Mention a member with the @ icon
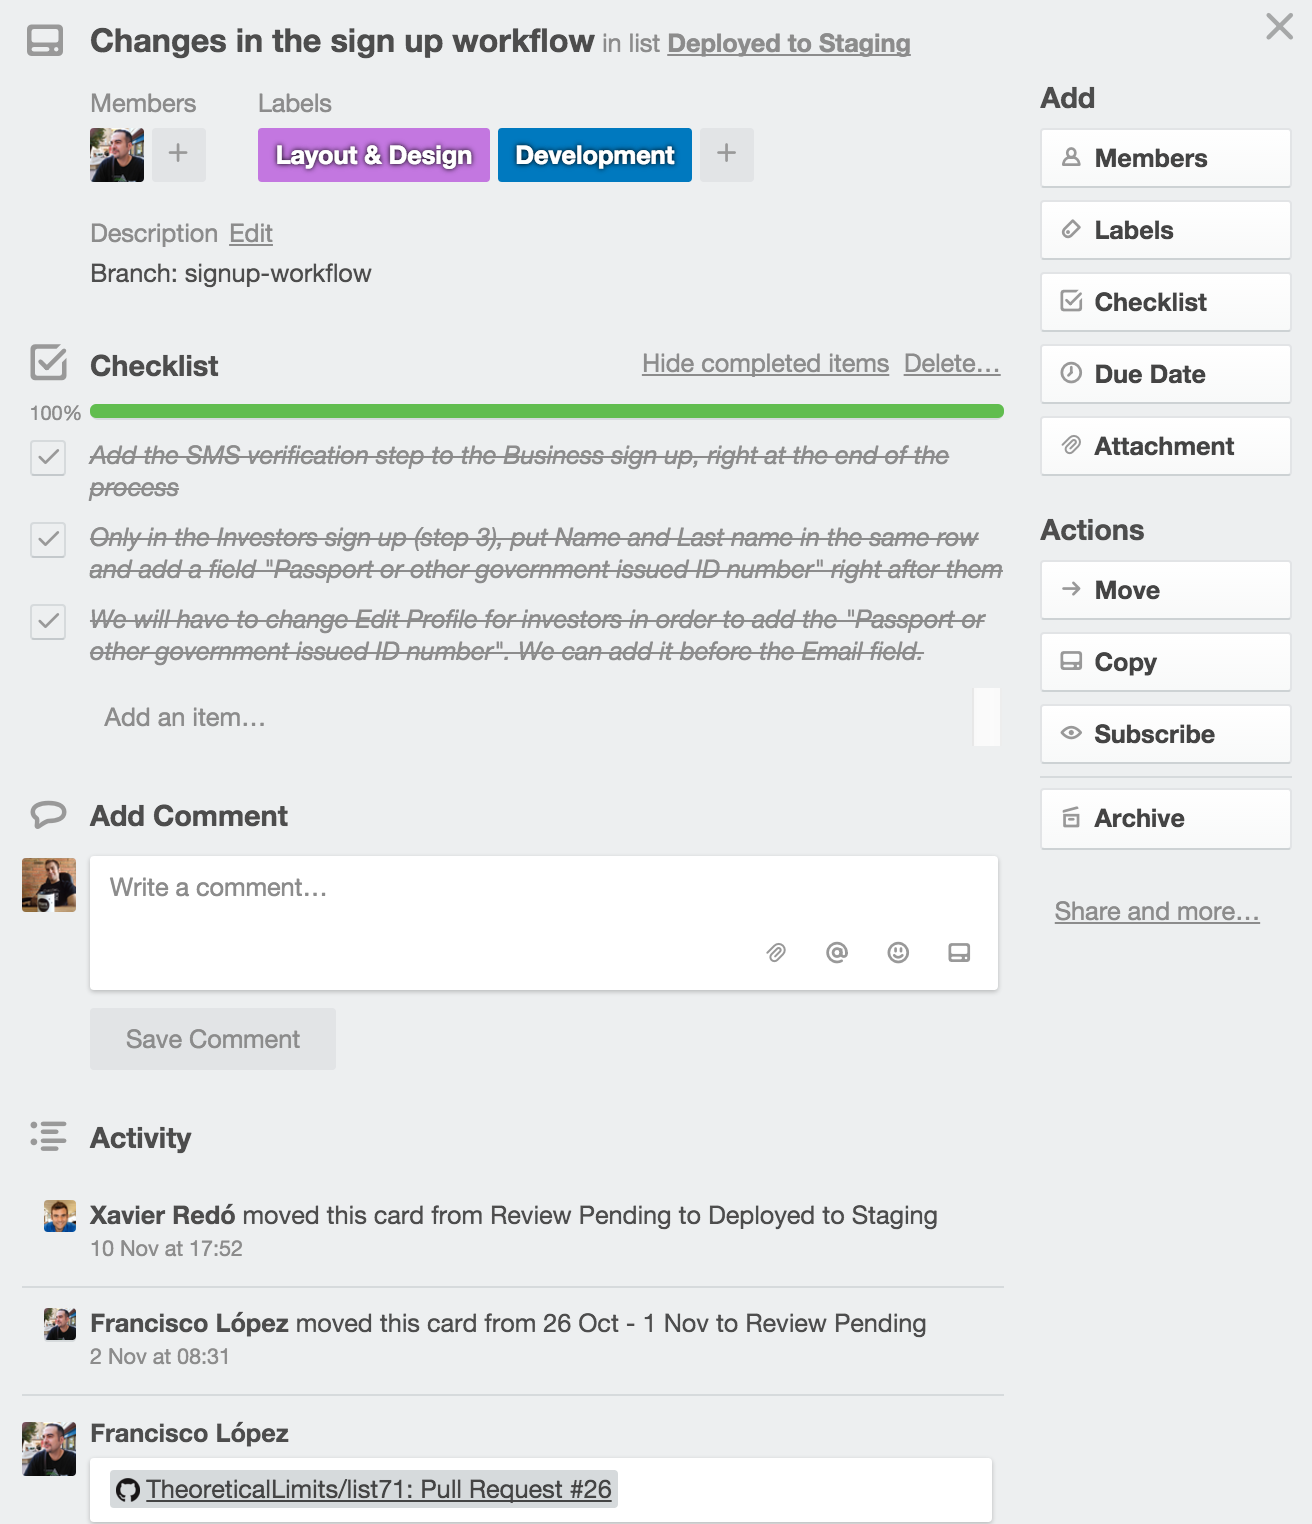Viewport: 1312px width, 1524px height. click(835, 953)
